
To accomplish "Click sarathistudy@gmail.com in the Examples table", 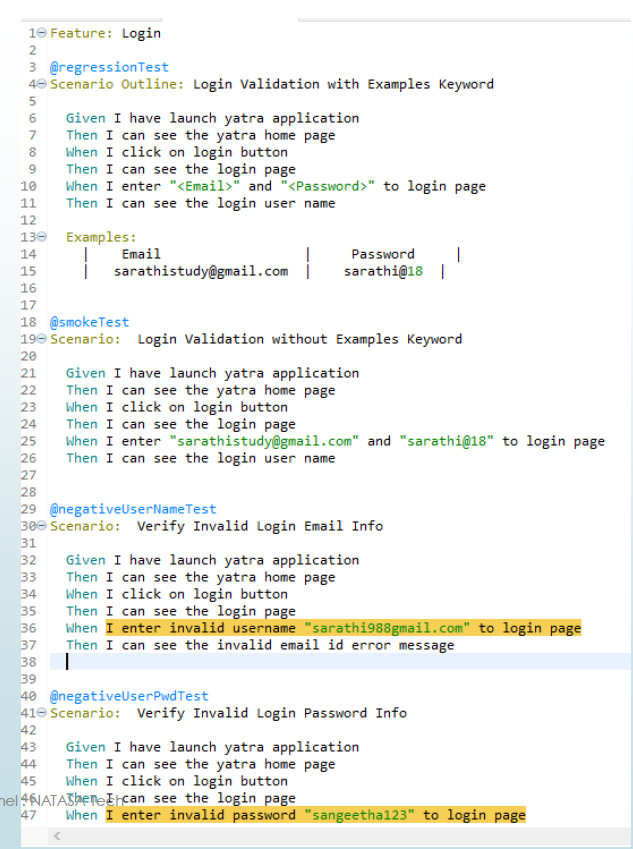I will click(201, 271).
